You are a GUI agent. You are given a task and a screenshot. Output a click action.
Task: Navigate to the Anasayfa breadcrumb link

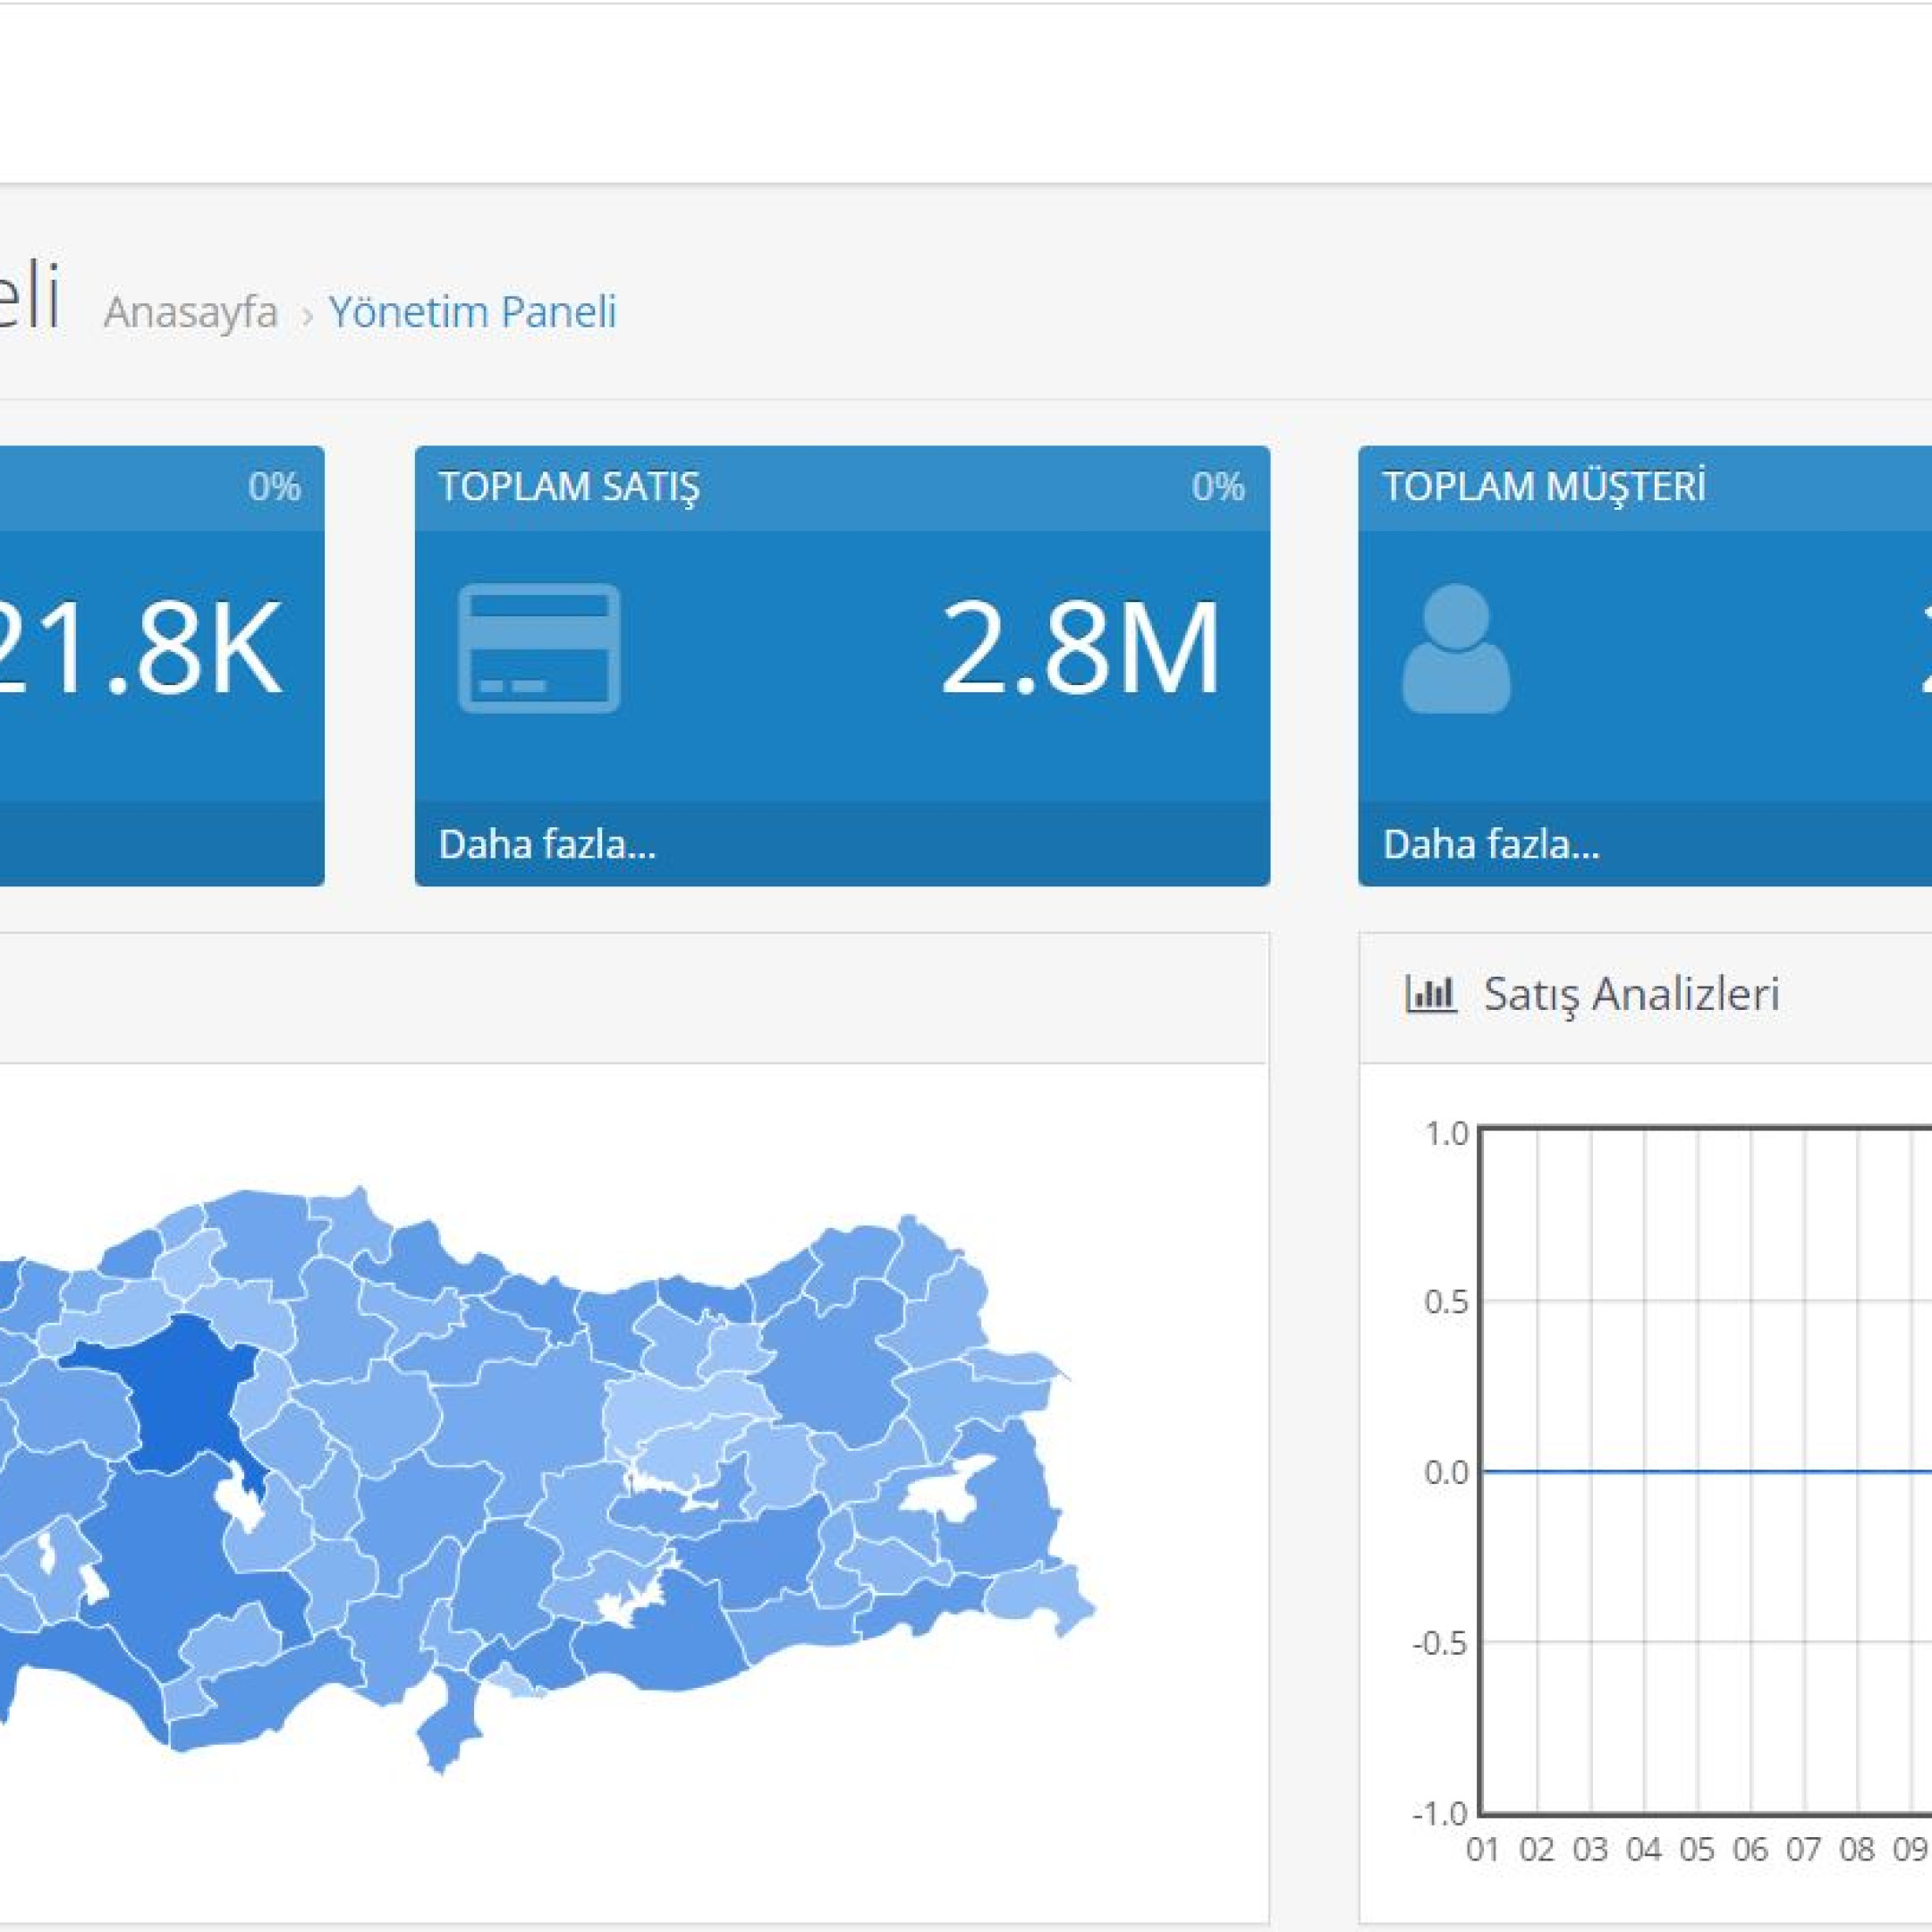click(x=191, y=312)
